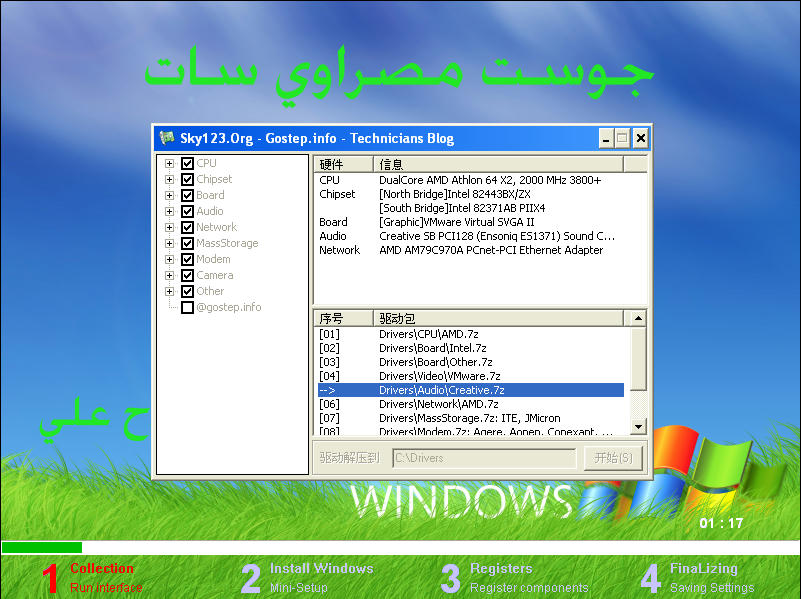
Task: Expand the Audio tree node
Action: [x=169, y=211]
